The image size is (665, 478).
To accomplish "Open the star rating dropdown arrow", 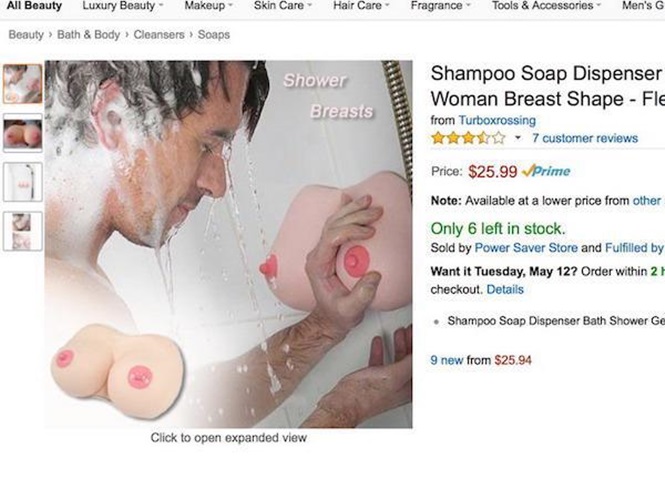I will pyautogui.click(x=518, y=138).
